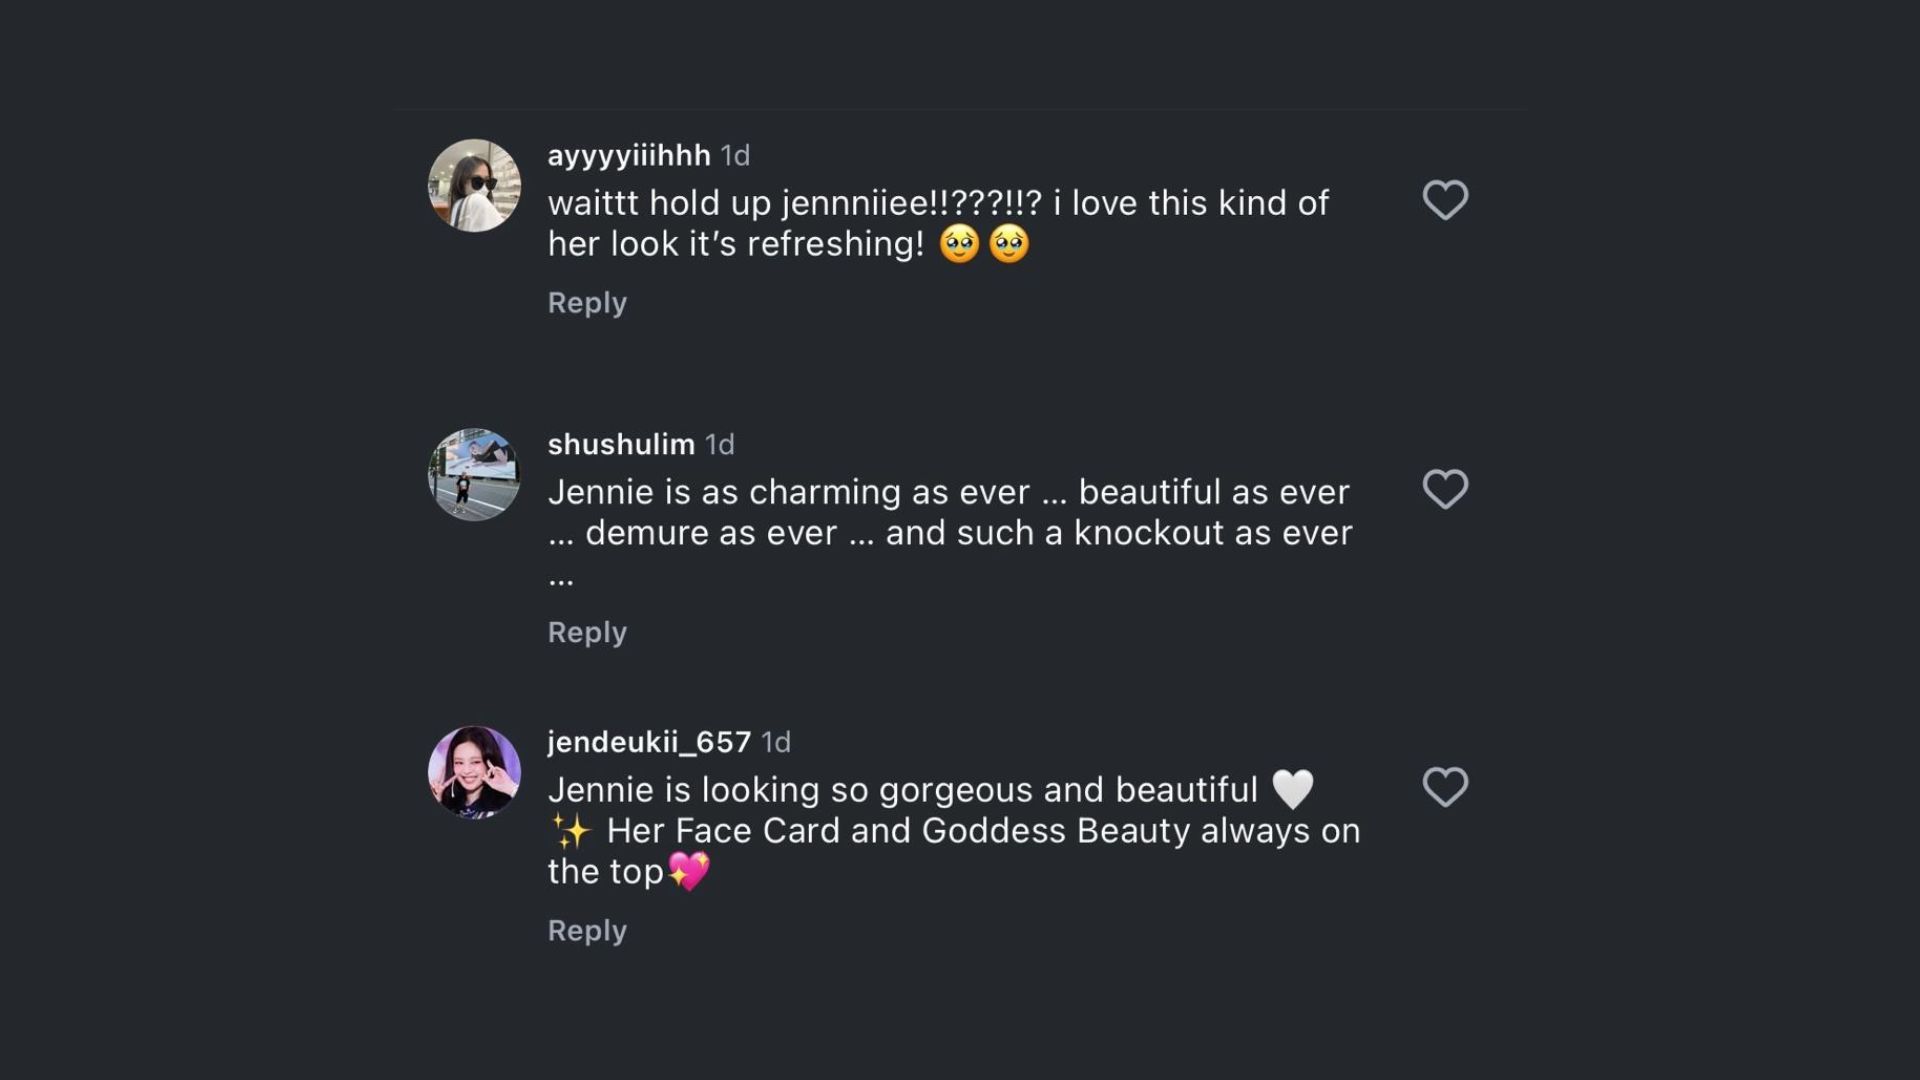Open ayyyyiiihhh's profile picture

[x=474, y=186]
